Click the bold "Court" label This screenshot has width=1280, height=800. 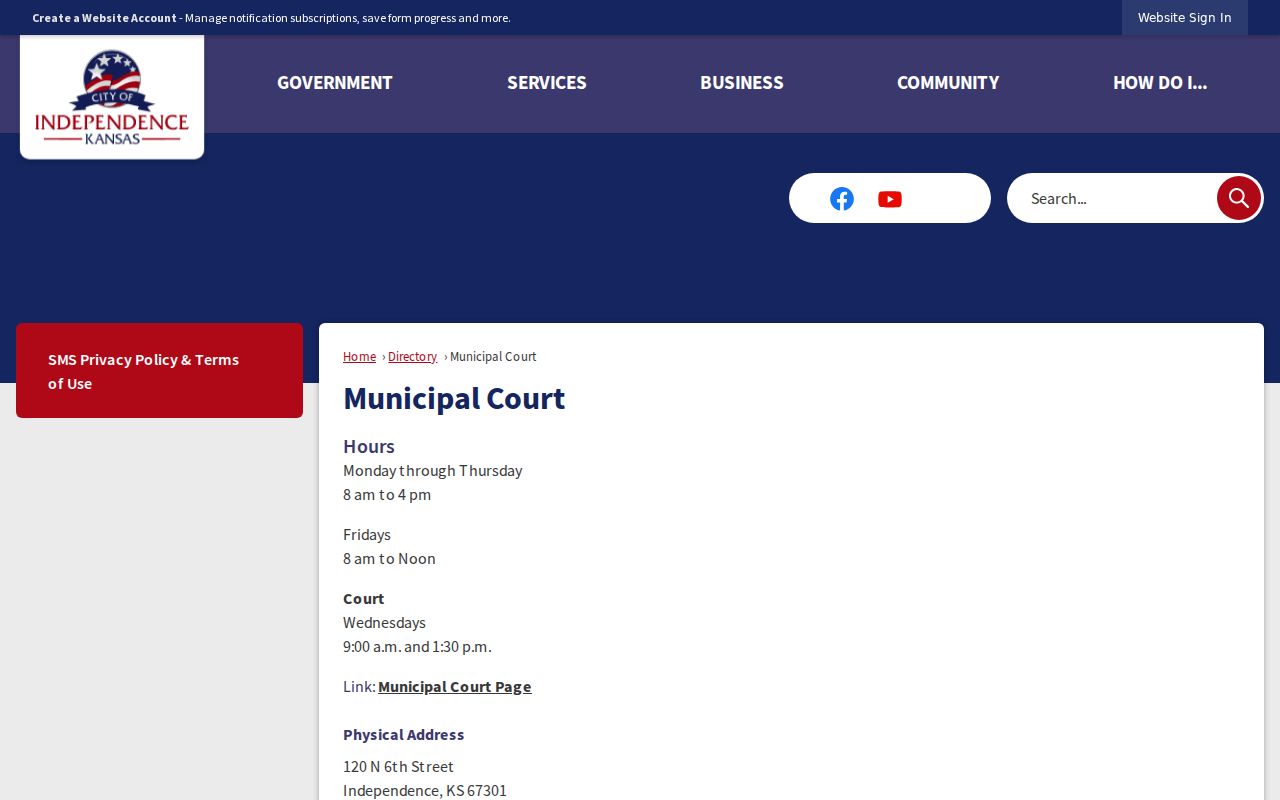(x=364, y=599)
